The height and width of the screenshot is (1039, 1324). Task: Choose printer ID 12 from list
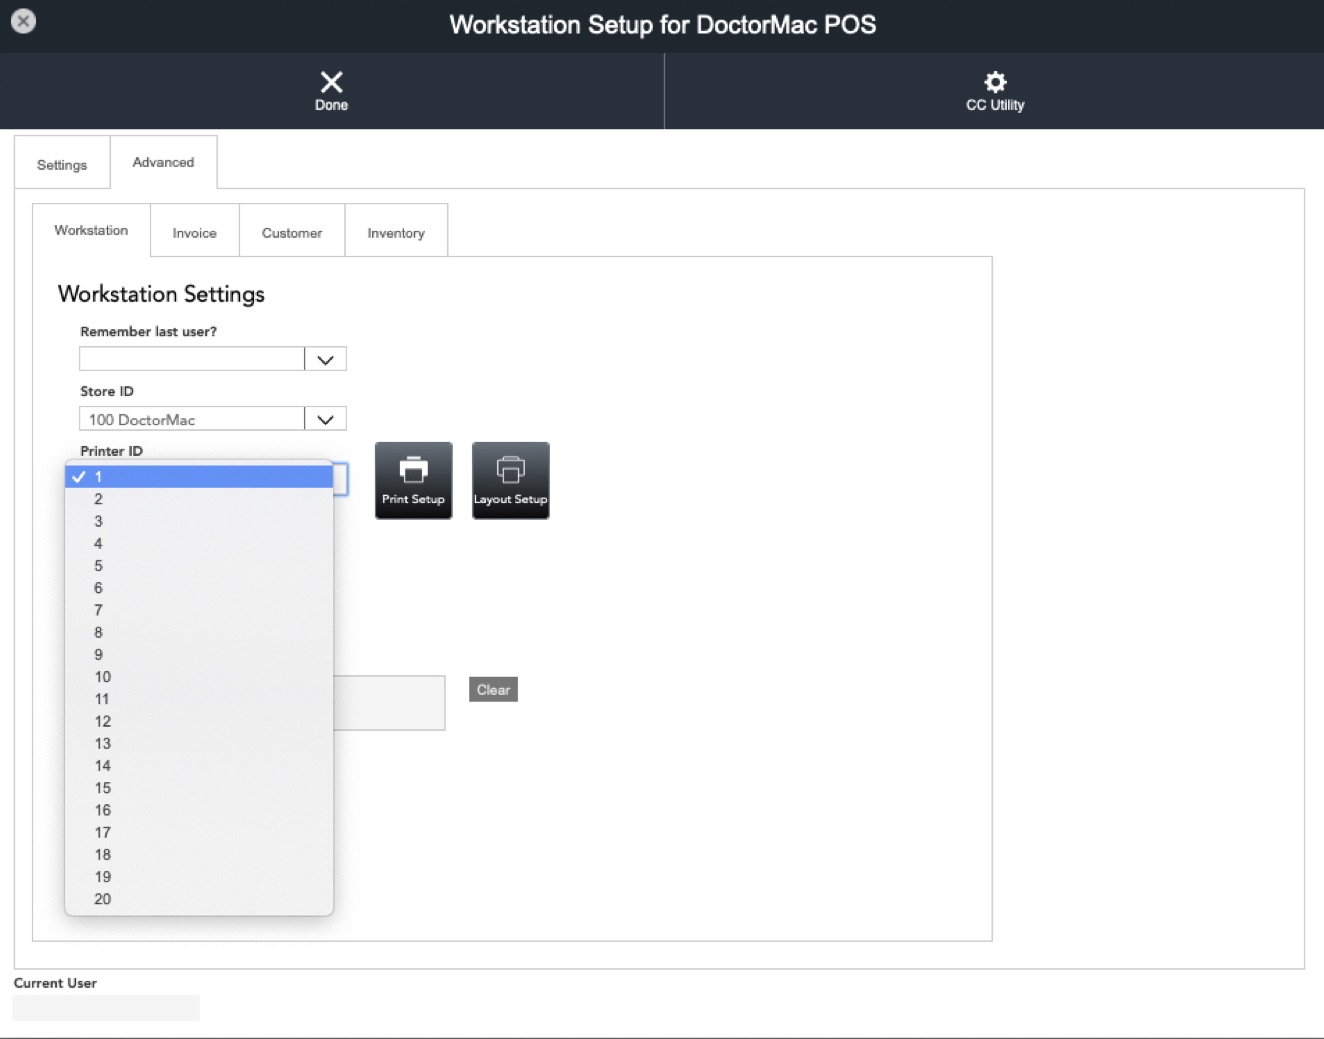[x=199, y=721]
